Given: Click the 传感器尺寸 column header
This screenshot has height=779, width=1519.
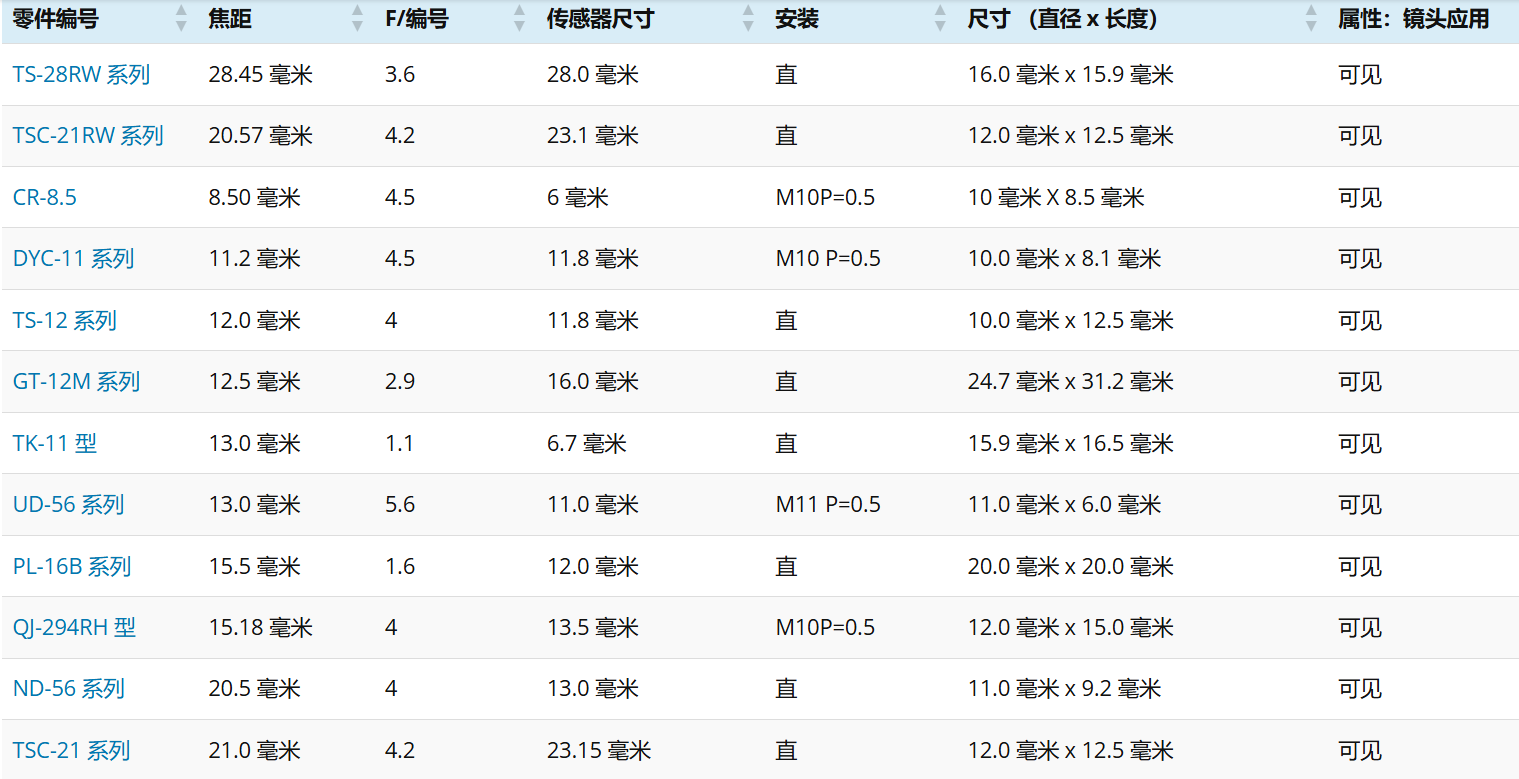Looking at the screenshot, I should (600, 18).
